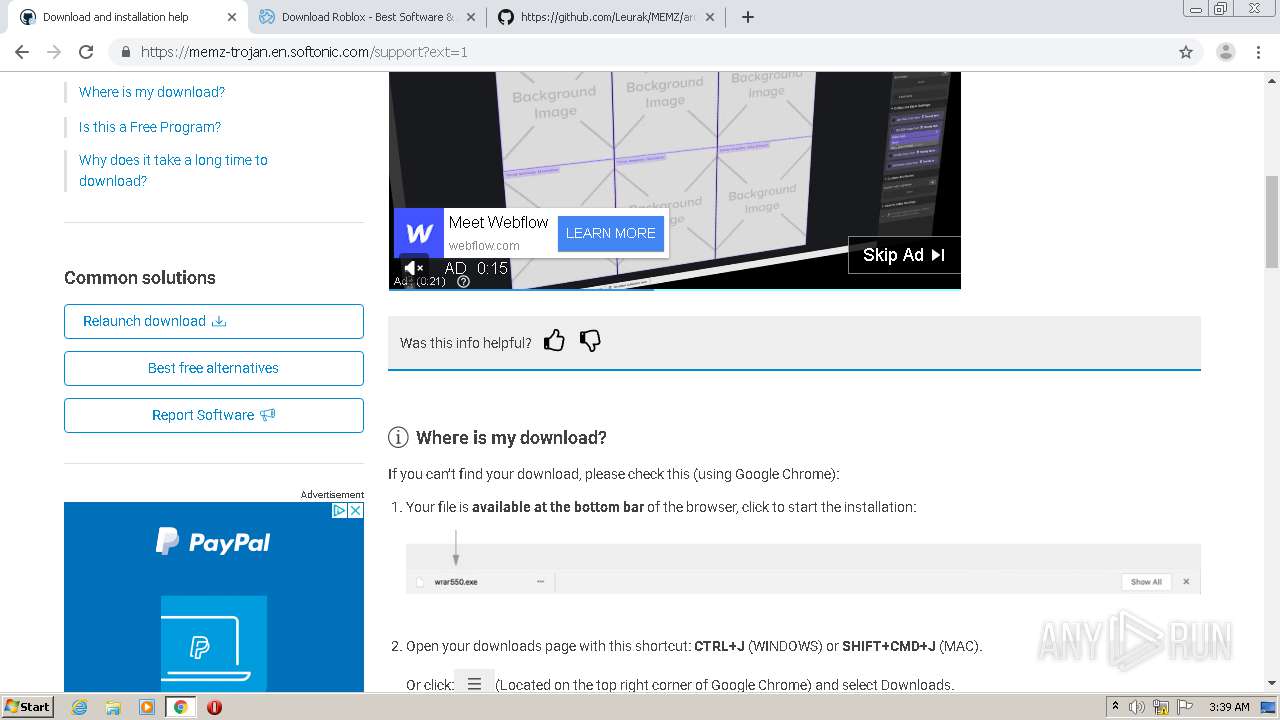Click the browser forward arrow
This screenshot has width=1280, height=720.
(x=54, y=52)
